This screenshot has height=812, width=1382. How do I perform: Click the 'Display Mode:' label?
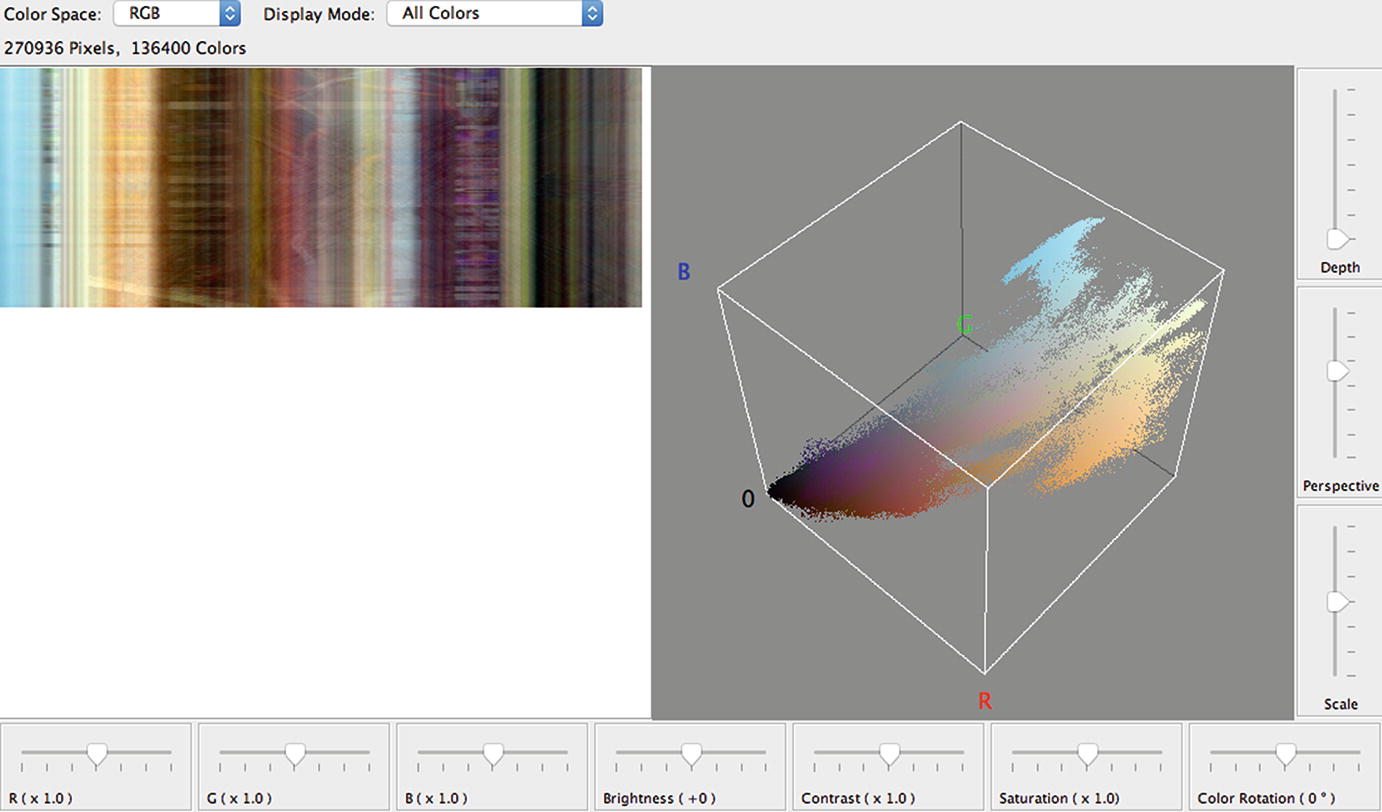(319, 13)
